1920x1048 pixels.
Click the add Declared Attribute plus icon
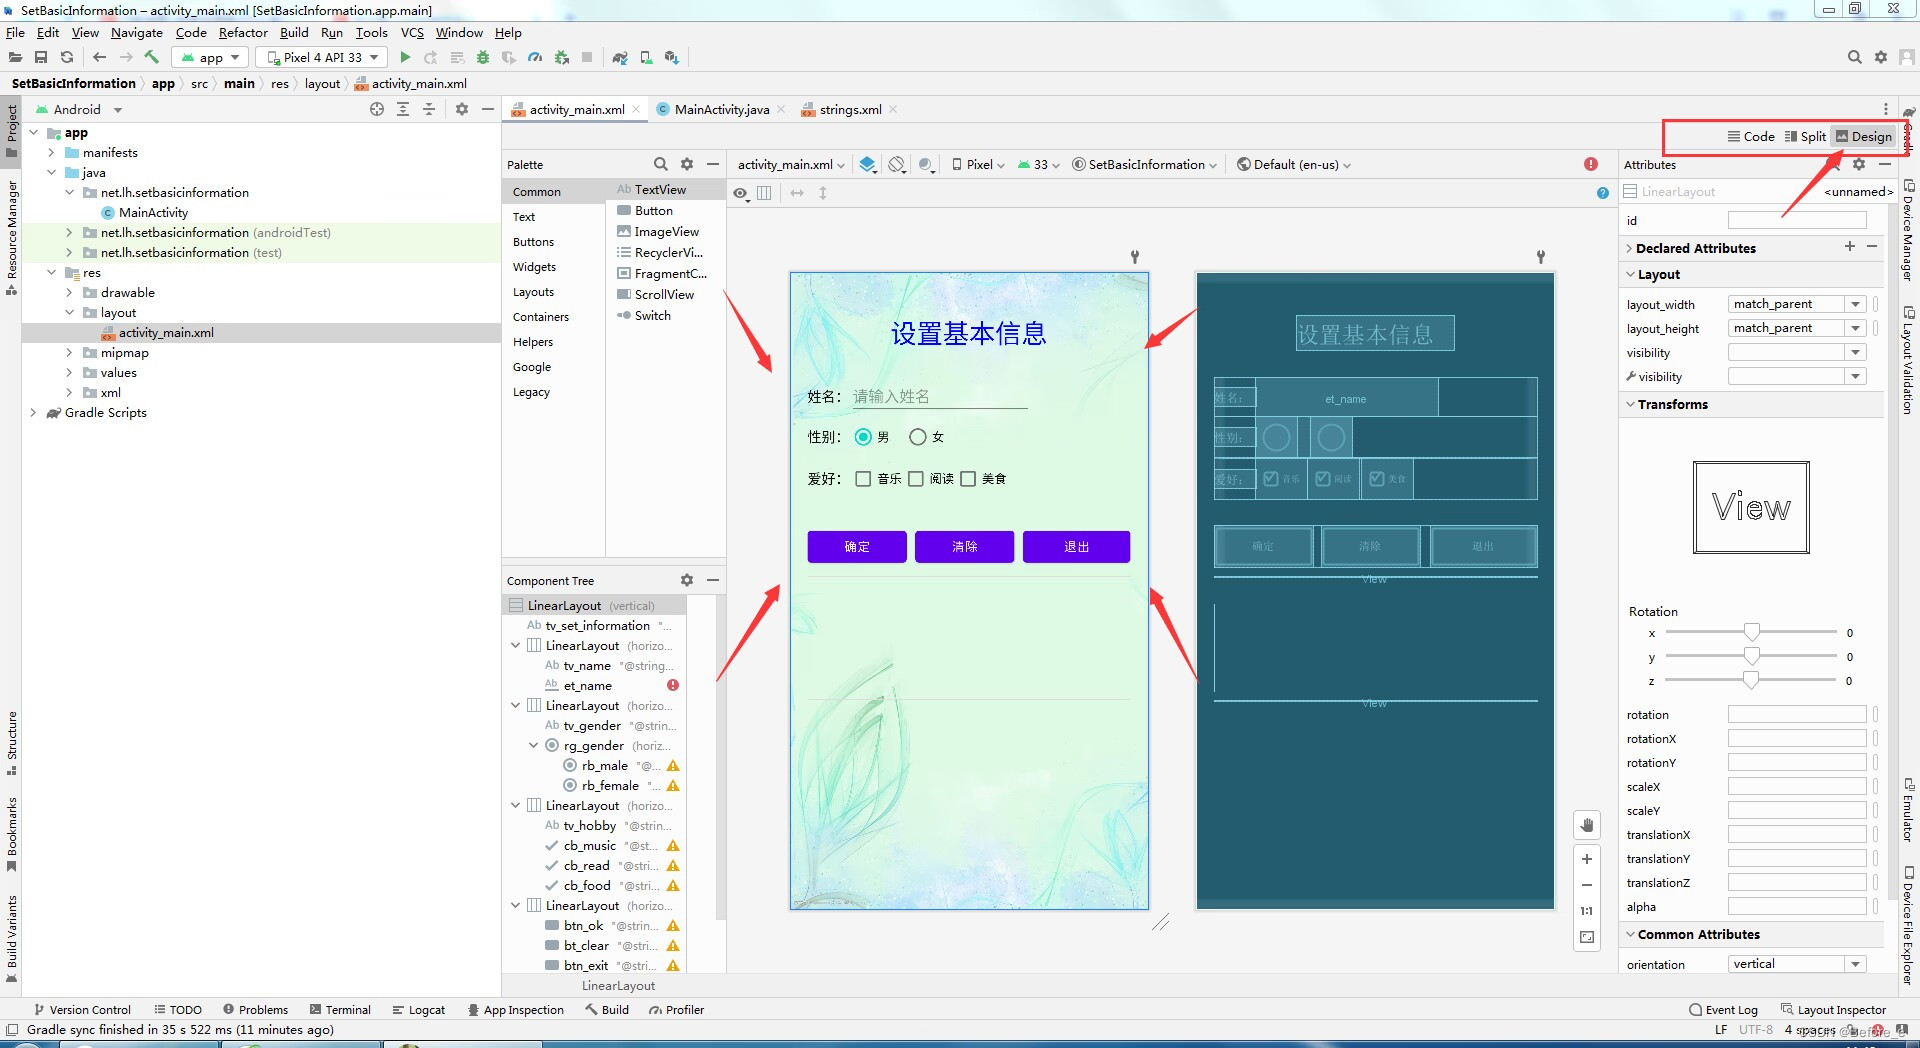(1850, 246)
